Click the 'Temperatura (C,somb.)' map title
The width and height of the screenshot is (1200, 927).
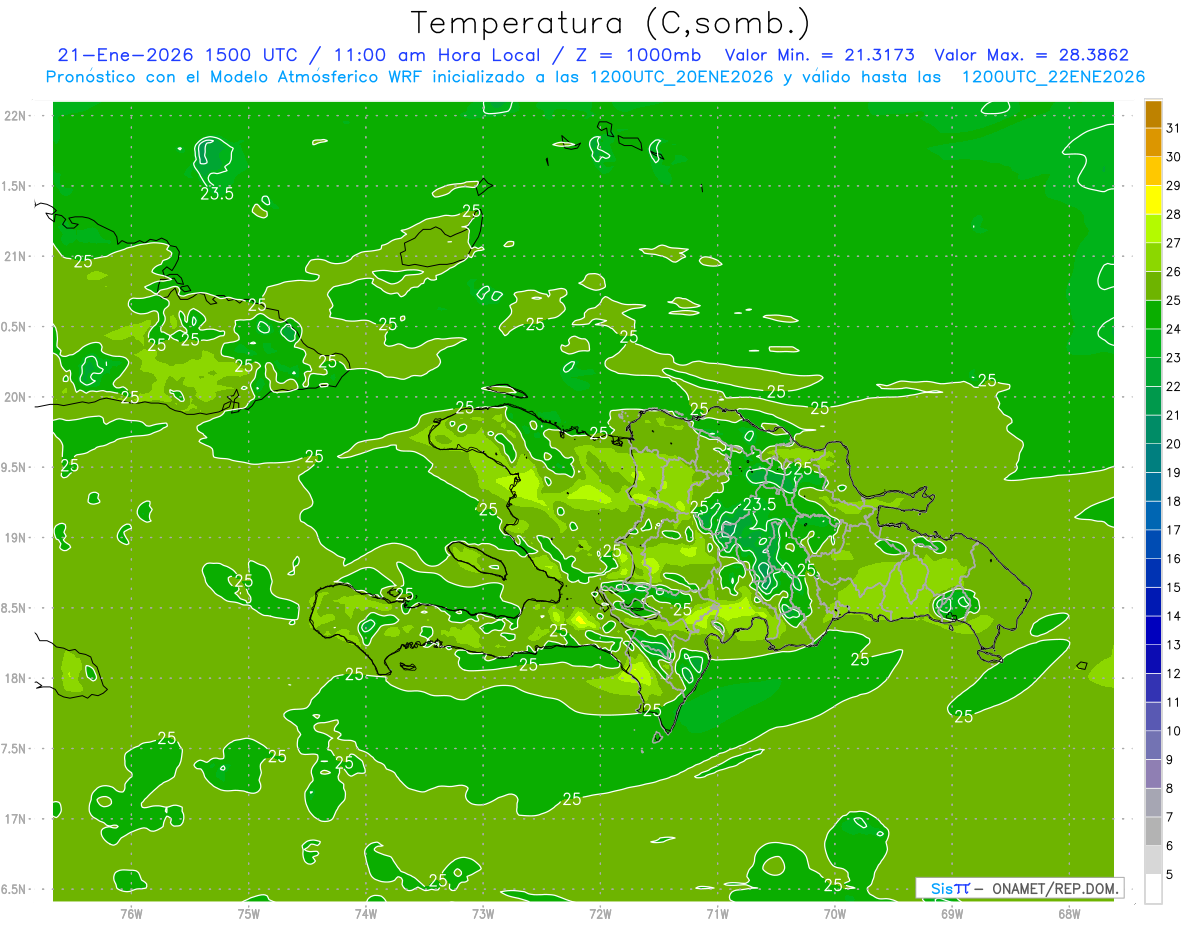click(x=611, y=23)
